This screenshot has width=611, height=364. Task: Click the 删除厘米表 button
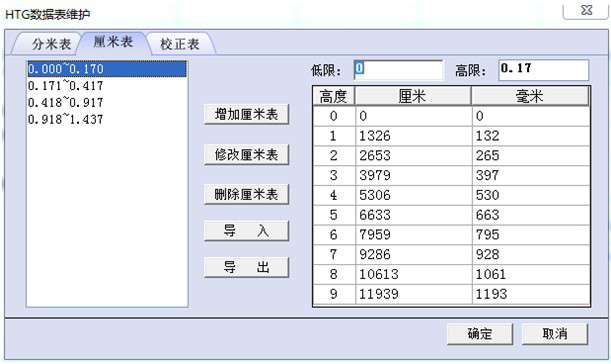[246, 194]
